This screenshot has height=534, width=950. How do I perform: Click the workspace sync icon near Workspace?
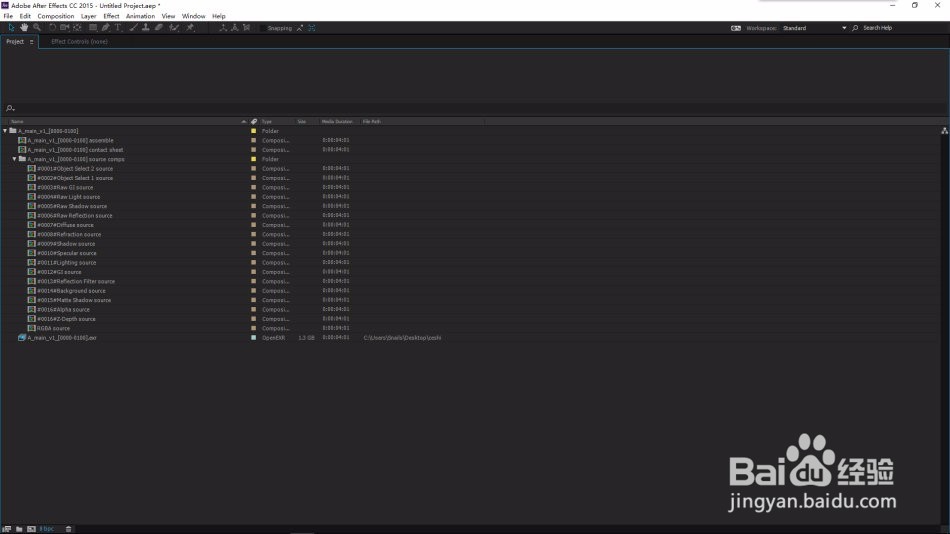pyautogui.click(x=736, y=28)
